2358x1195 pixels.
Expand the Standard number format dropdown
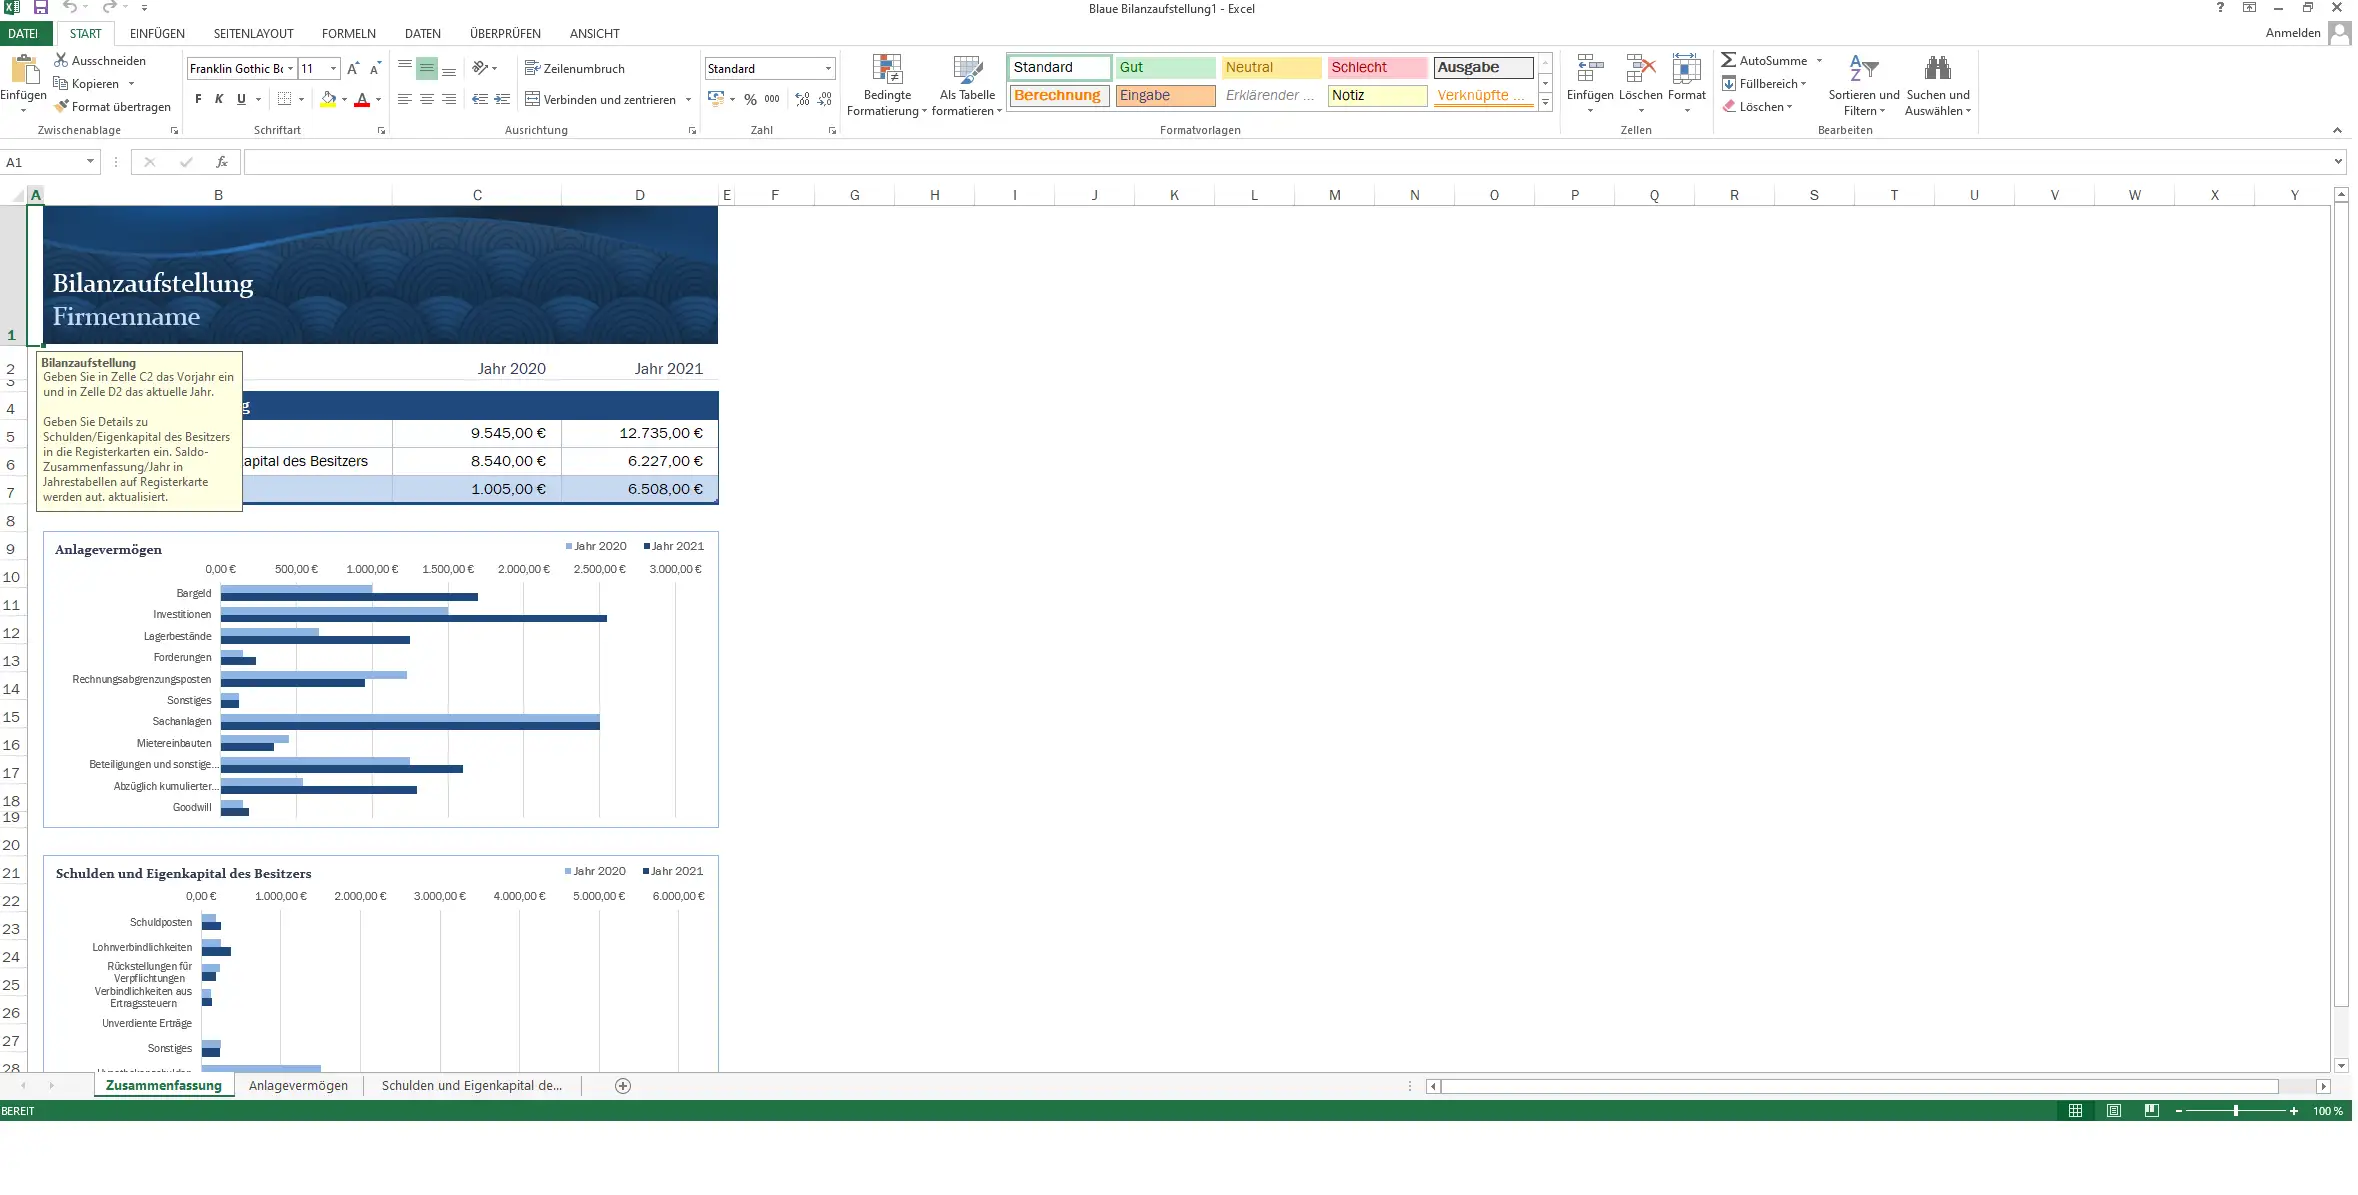point(828,68)
